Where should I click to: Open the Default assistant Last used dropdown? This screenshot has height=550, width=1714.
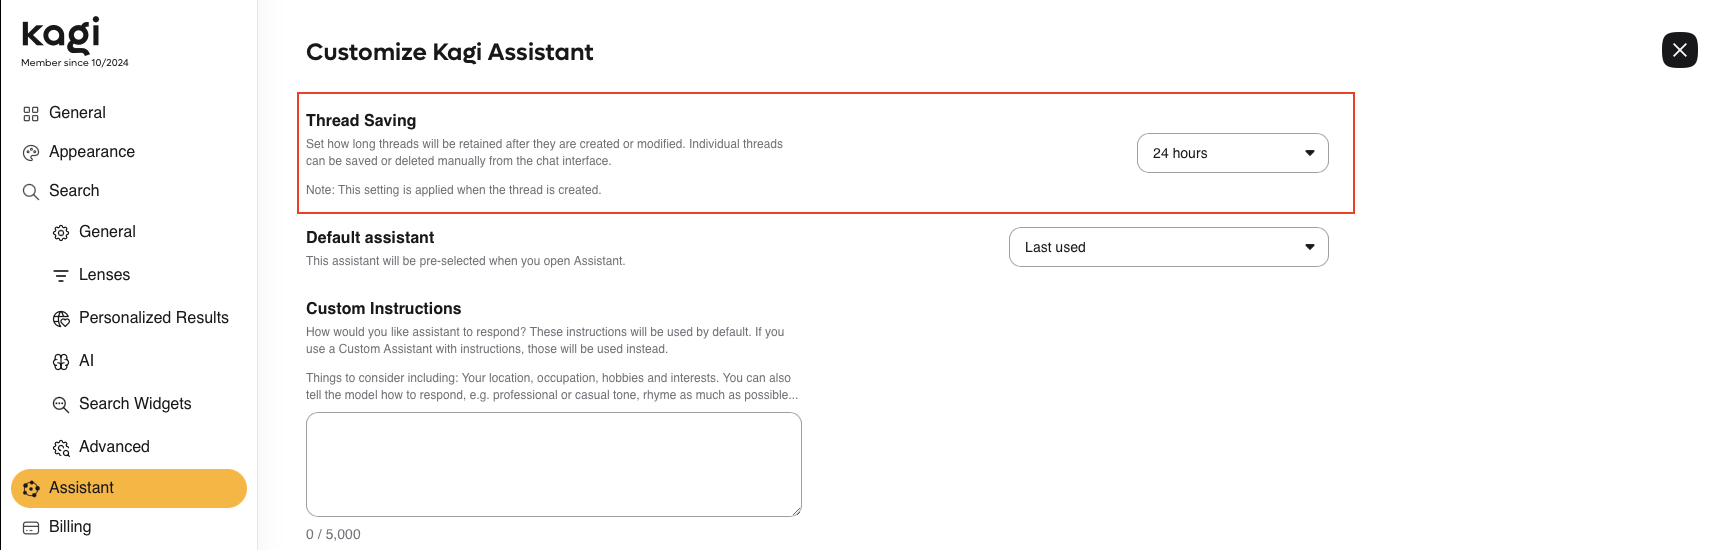tap(1167, 247)
